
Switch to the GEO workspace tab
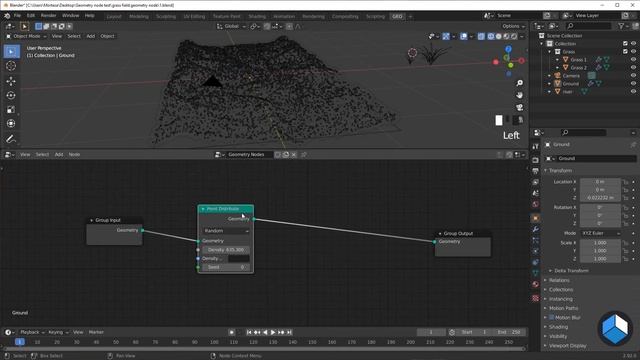click(x=397, y=17)
